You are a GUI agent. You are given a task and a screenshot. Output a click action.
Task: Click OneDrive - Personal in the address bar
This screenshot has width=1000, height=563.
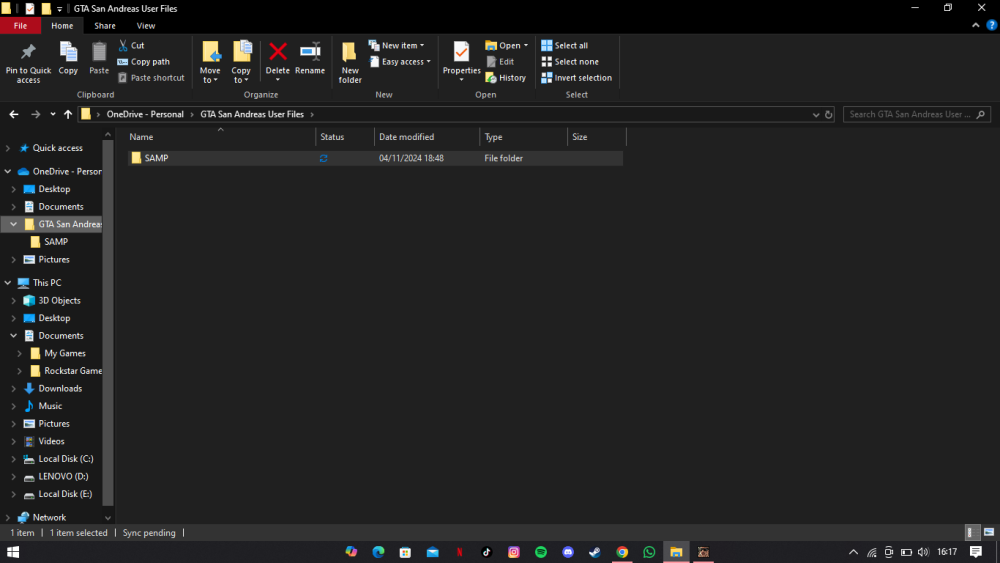point(145,114)
